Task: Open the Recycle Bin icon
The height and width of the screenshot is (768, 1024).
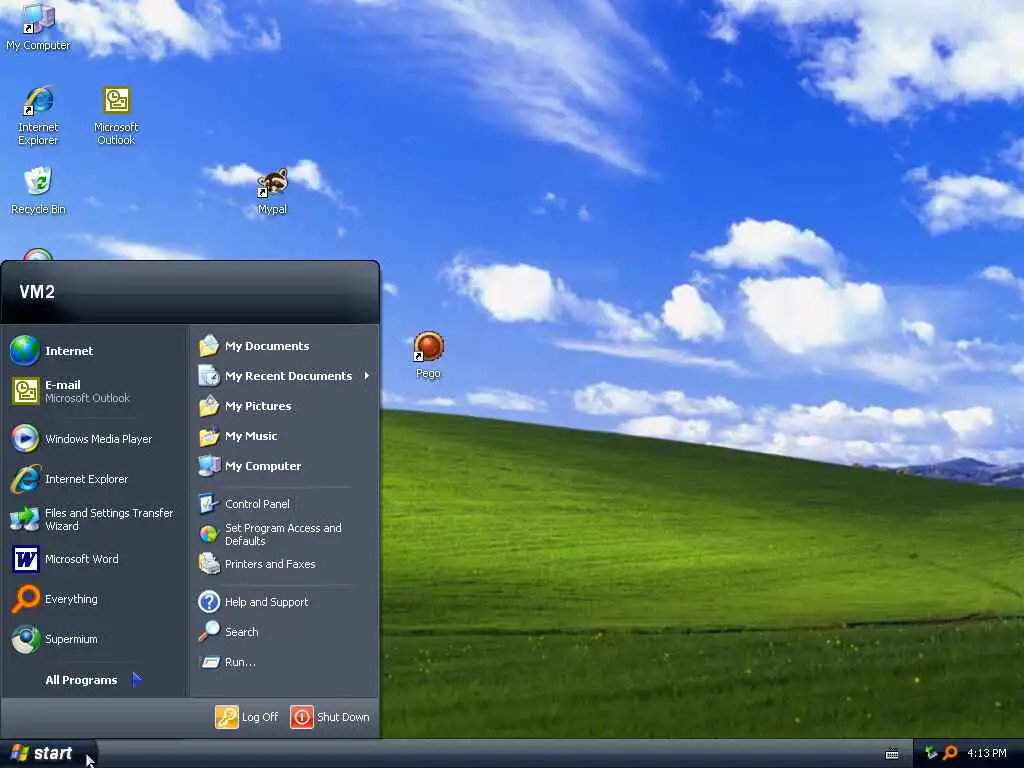Action: tap(38, 191)
